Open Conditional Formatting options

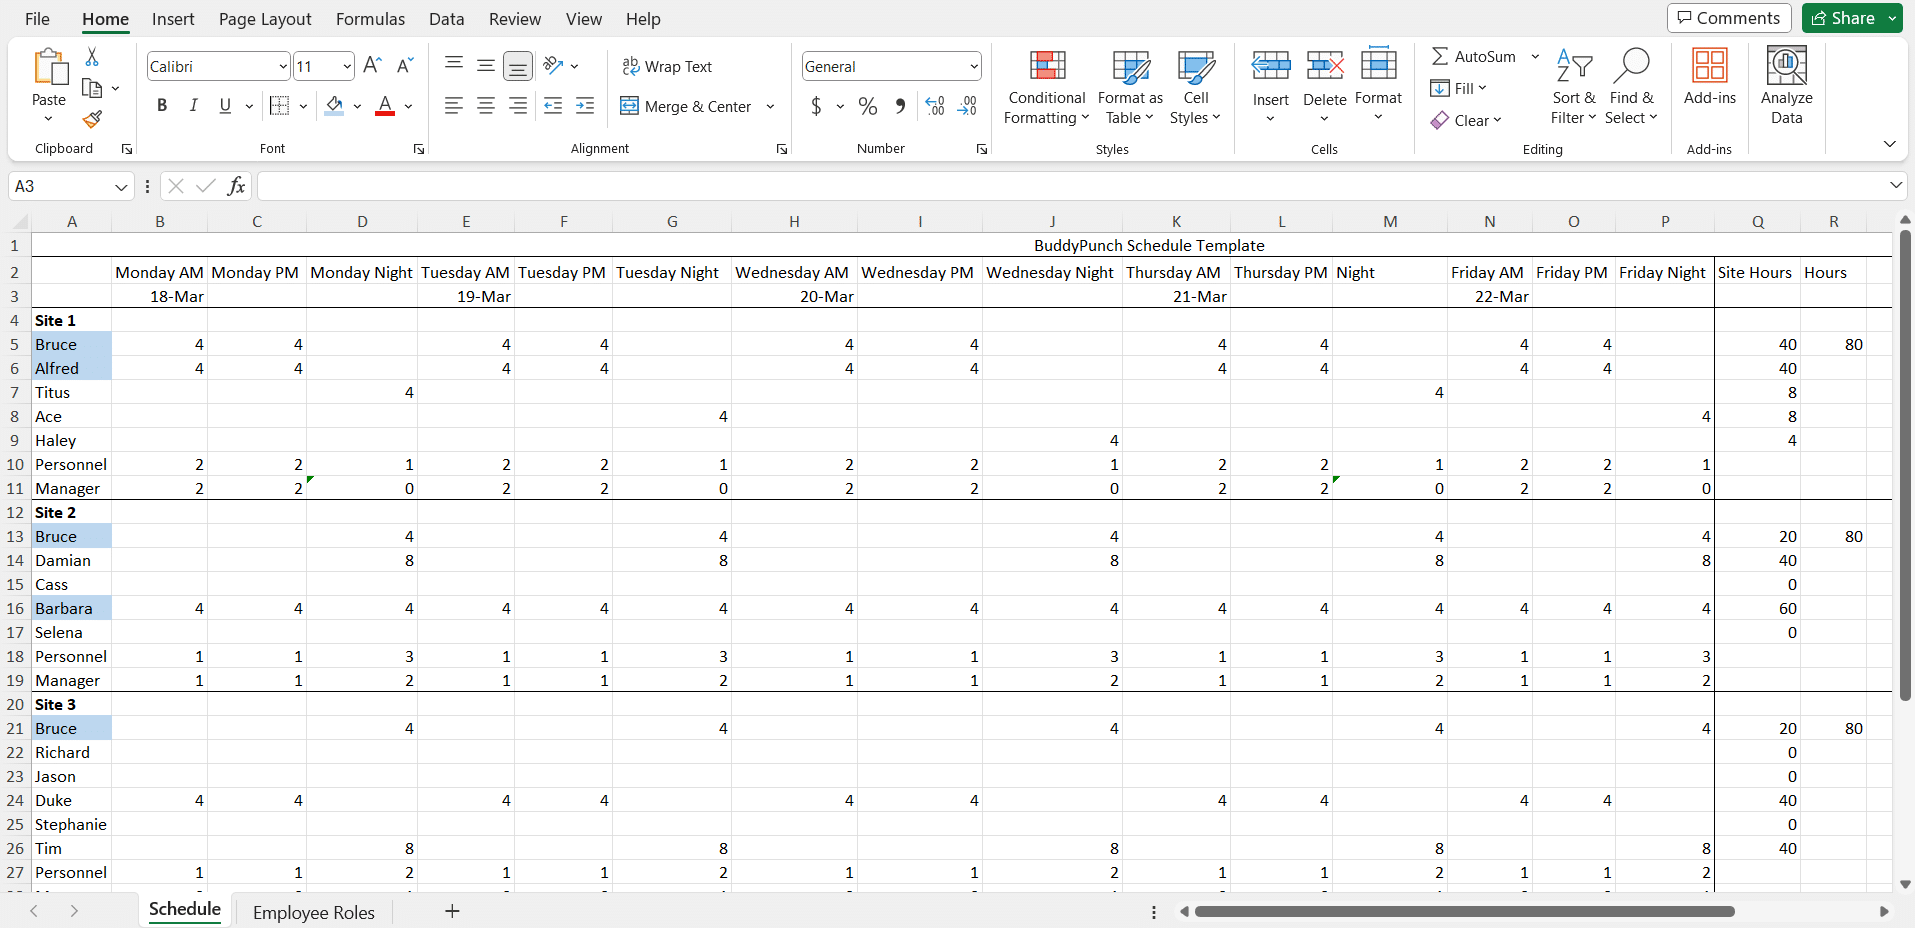pos(1045,87)
